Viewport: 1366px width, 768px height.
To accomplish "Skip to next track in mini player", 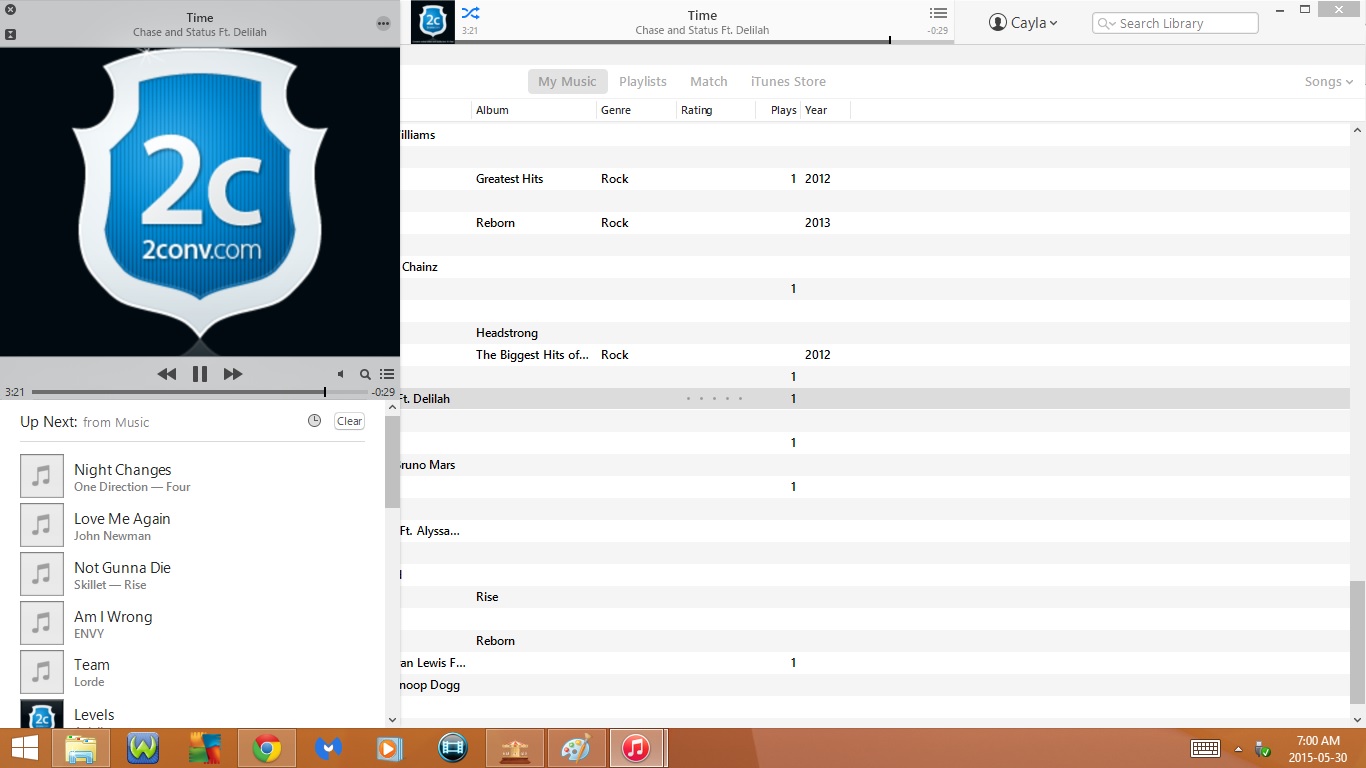I will 233,374.
